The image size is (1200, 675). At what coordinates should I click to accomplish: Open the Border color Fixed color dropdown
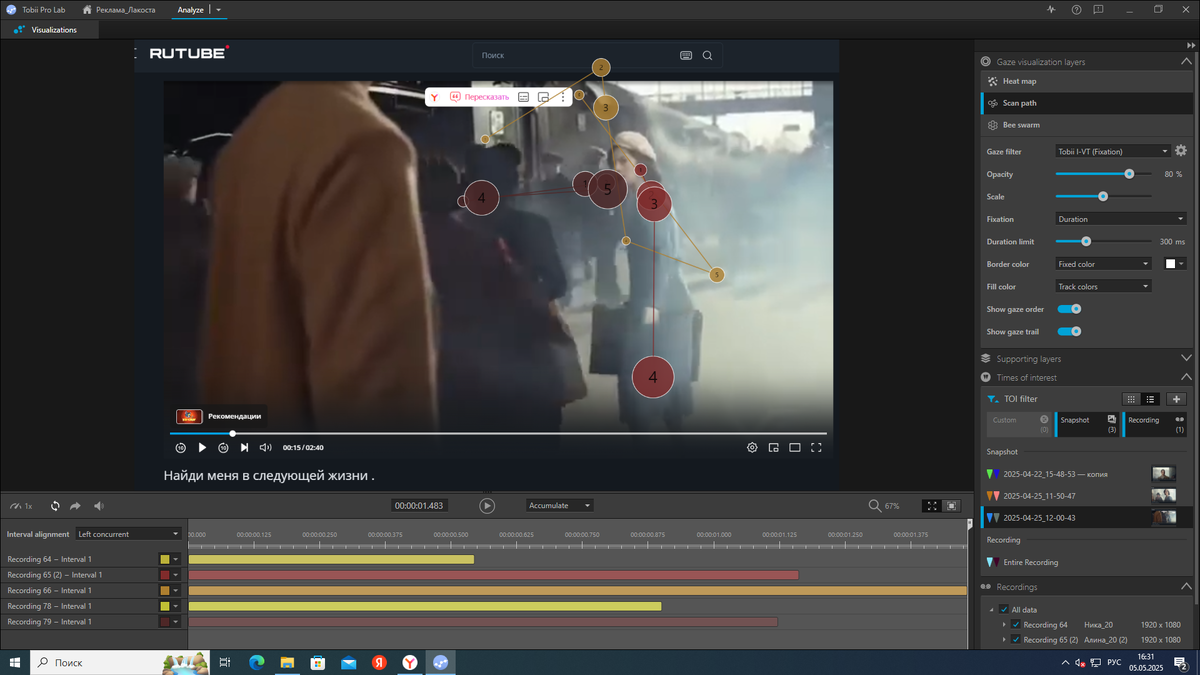(1104, 264)
